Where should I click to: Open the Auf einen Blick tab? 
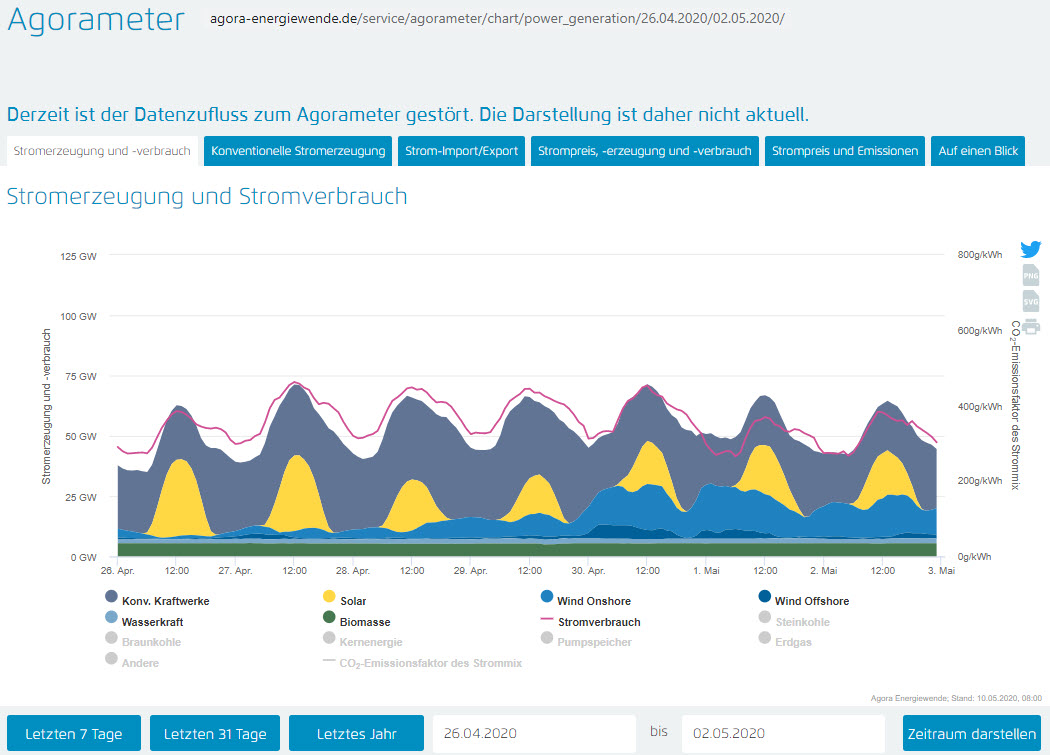coord(978,151)
